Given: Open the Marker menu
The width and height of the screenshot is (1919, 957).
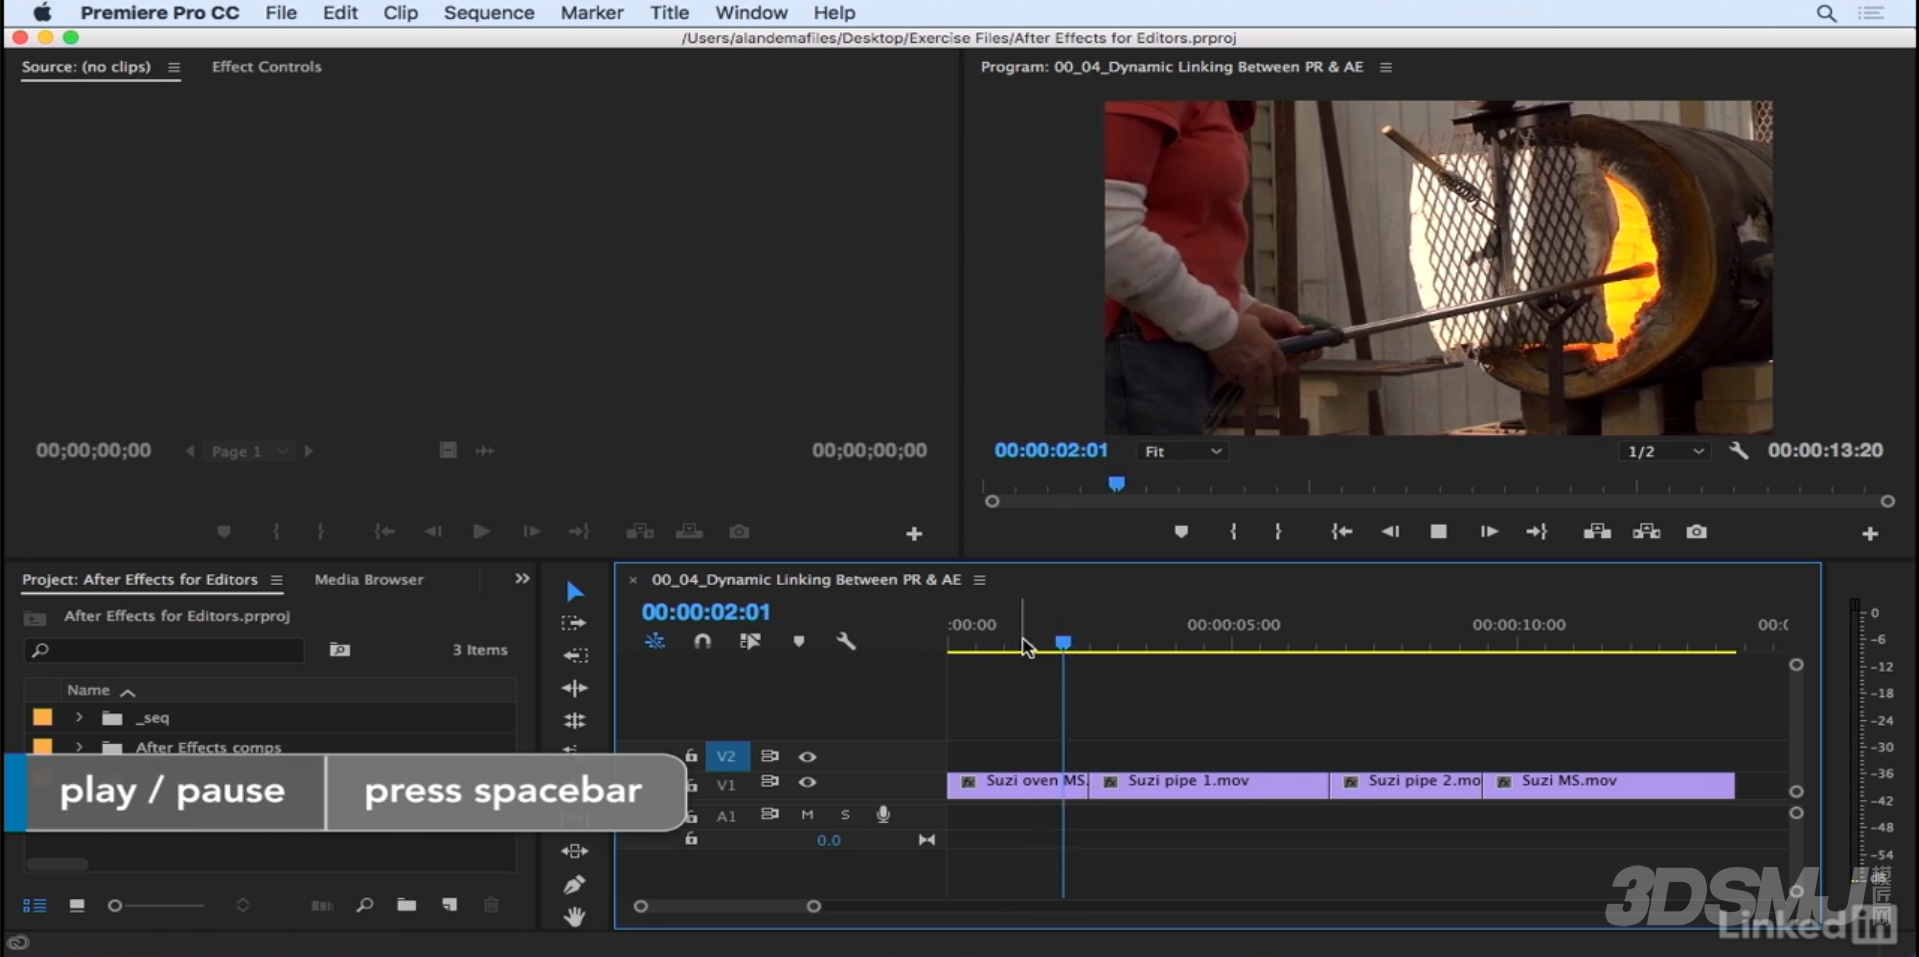Looking at the screenshot, I should pyautogui.click(x=591, y=13).
